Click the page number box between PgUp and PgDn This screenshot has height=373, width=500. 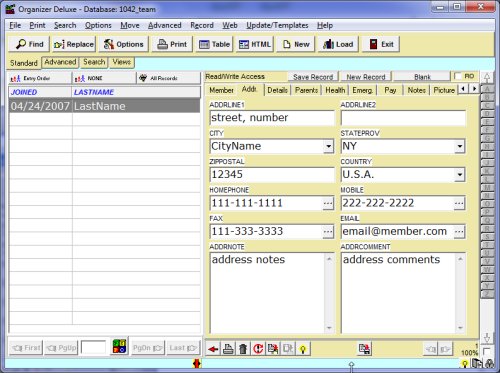point(94,347)
